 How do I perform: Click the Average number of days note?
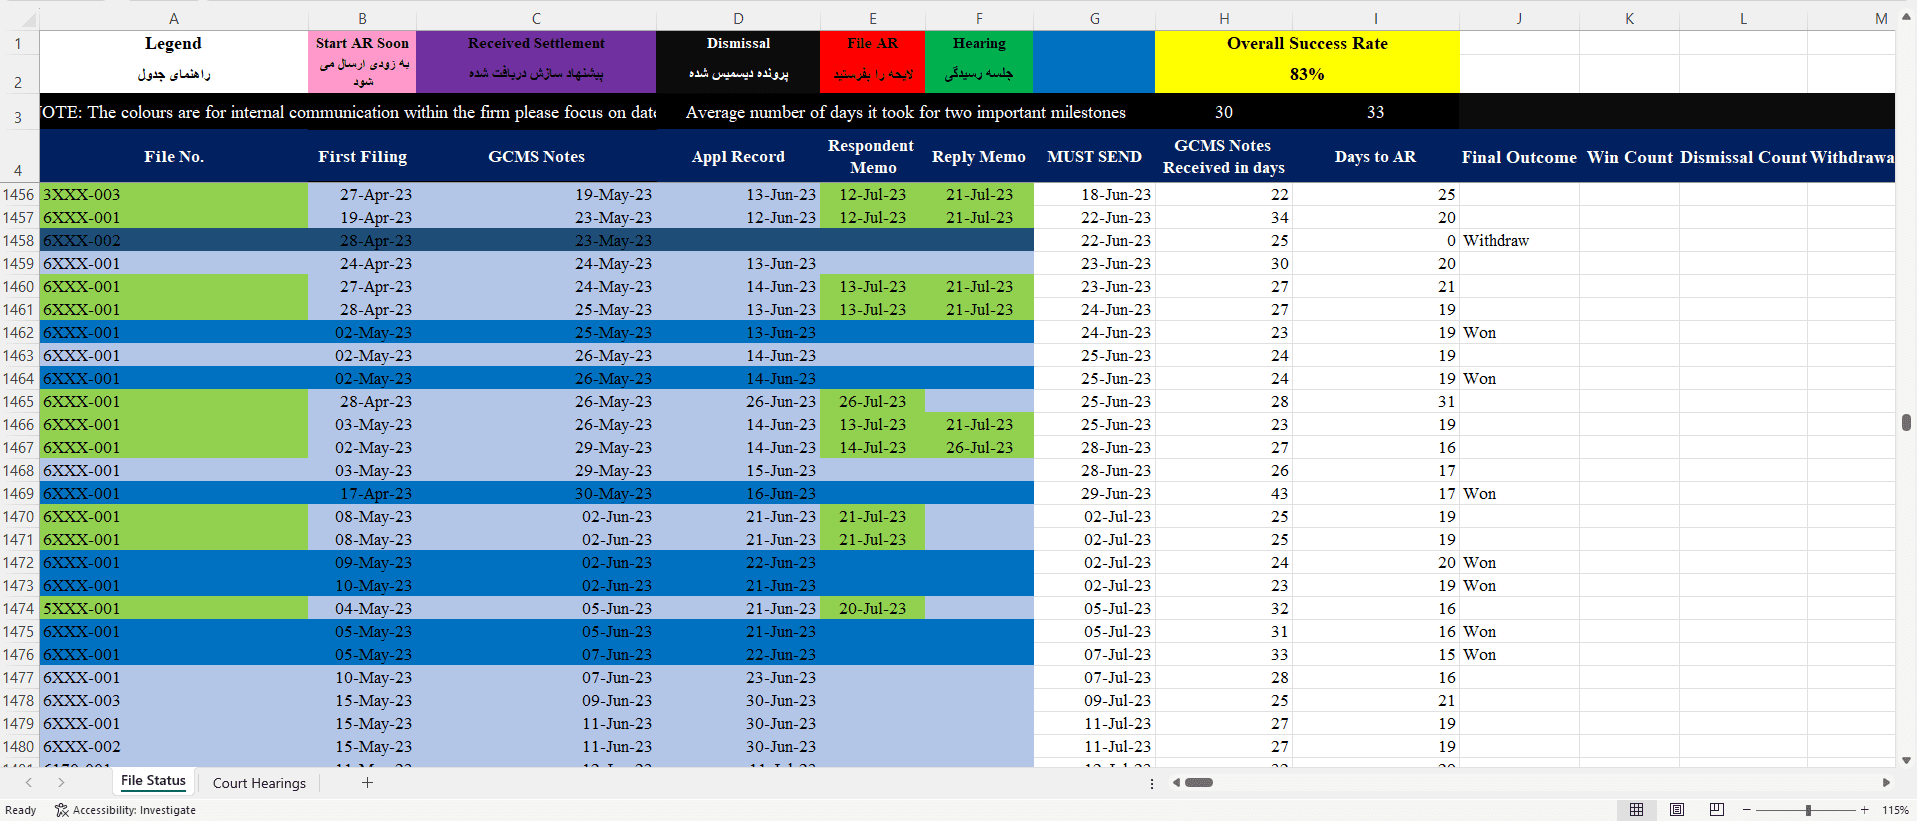tap(906, 113)
